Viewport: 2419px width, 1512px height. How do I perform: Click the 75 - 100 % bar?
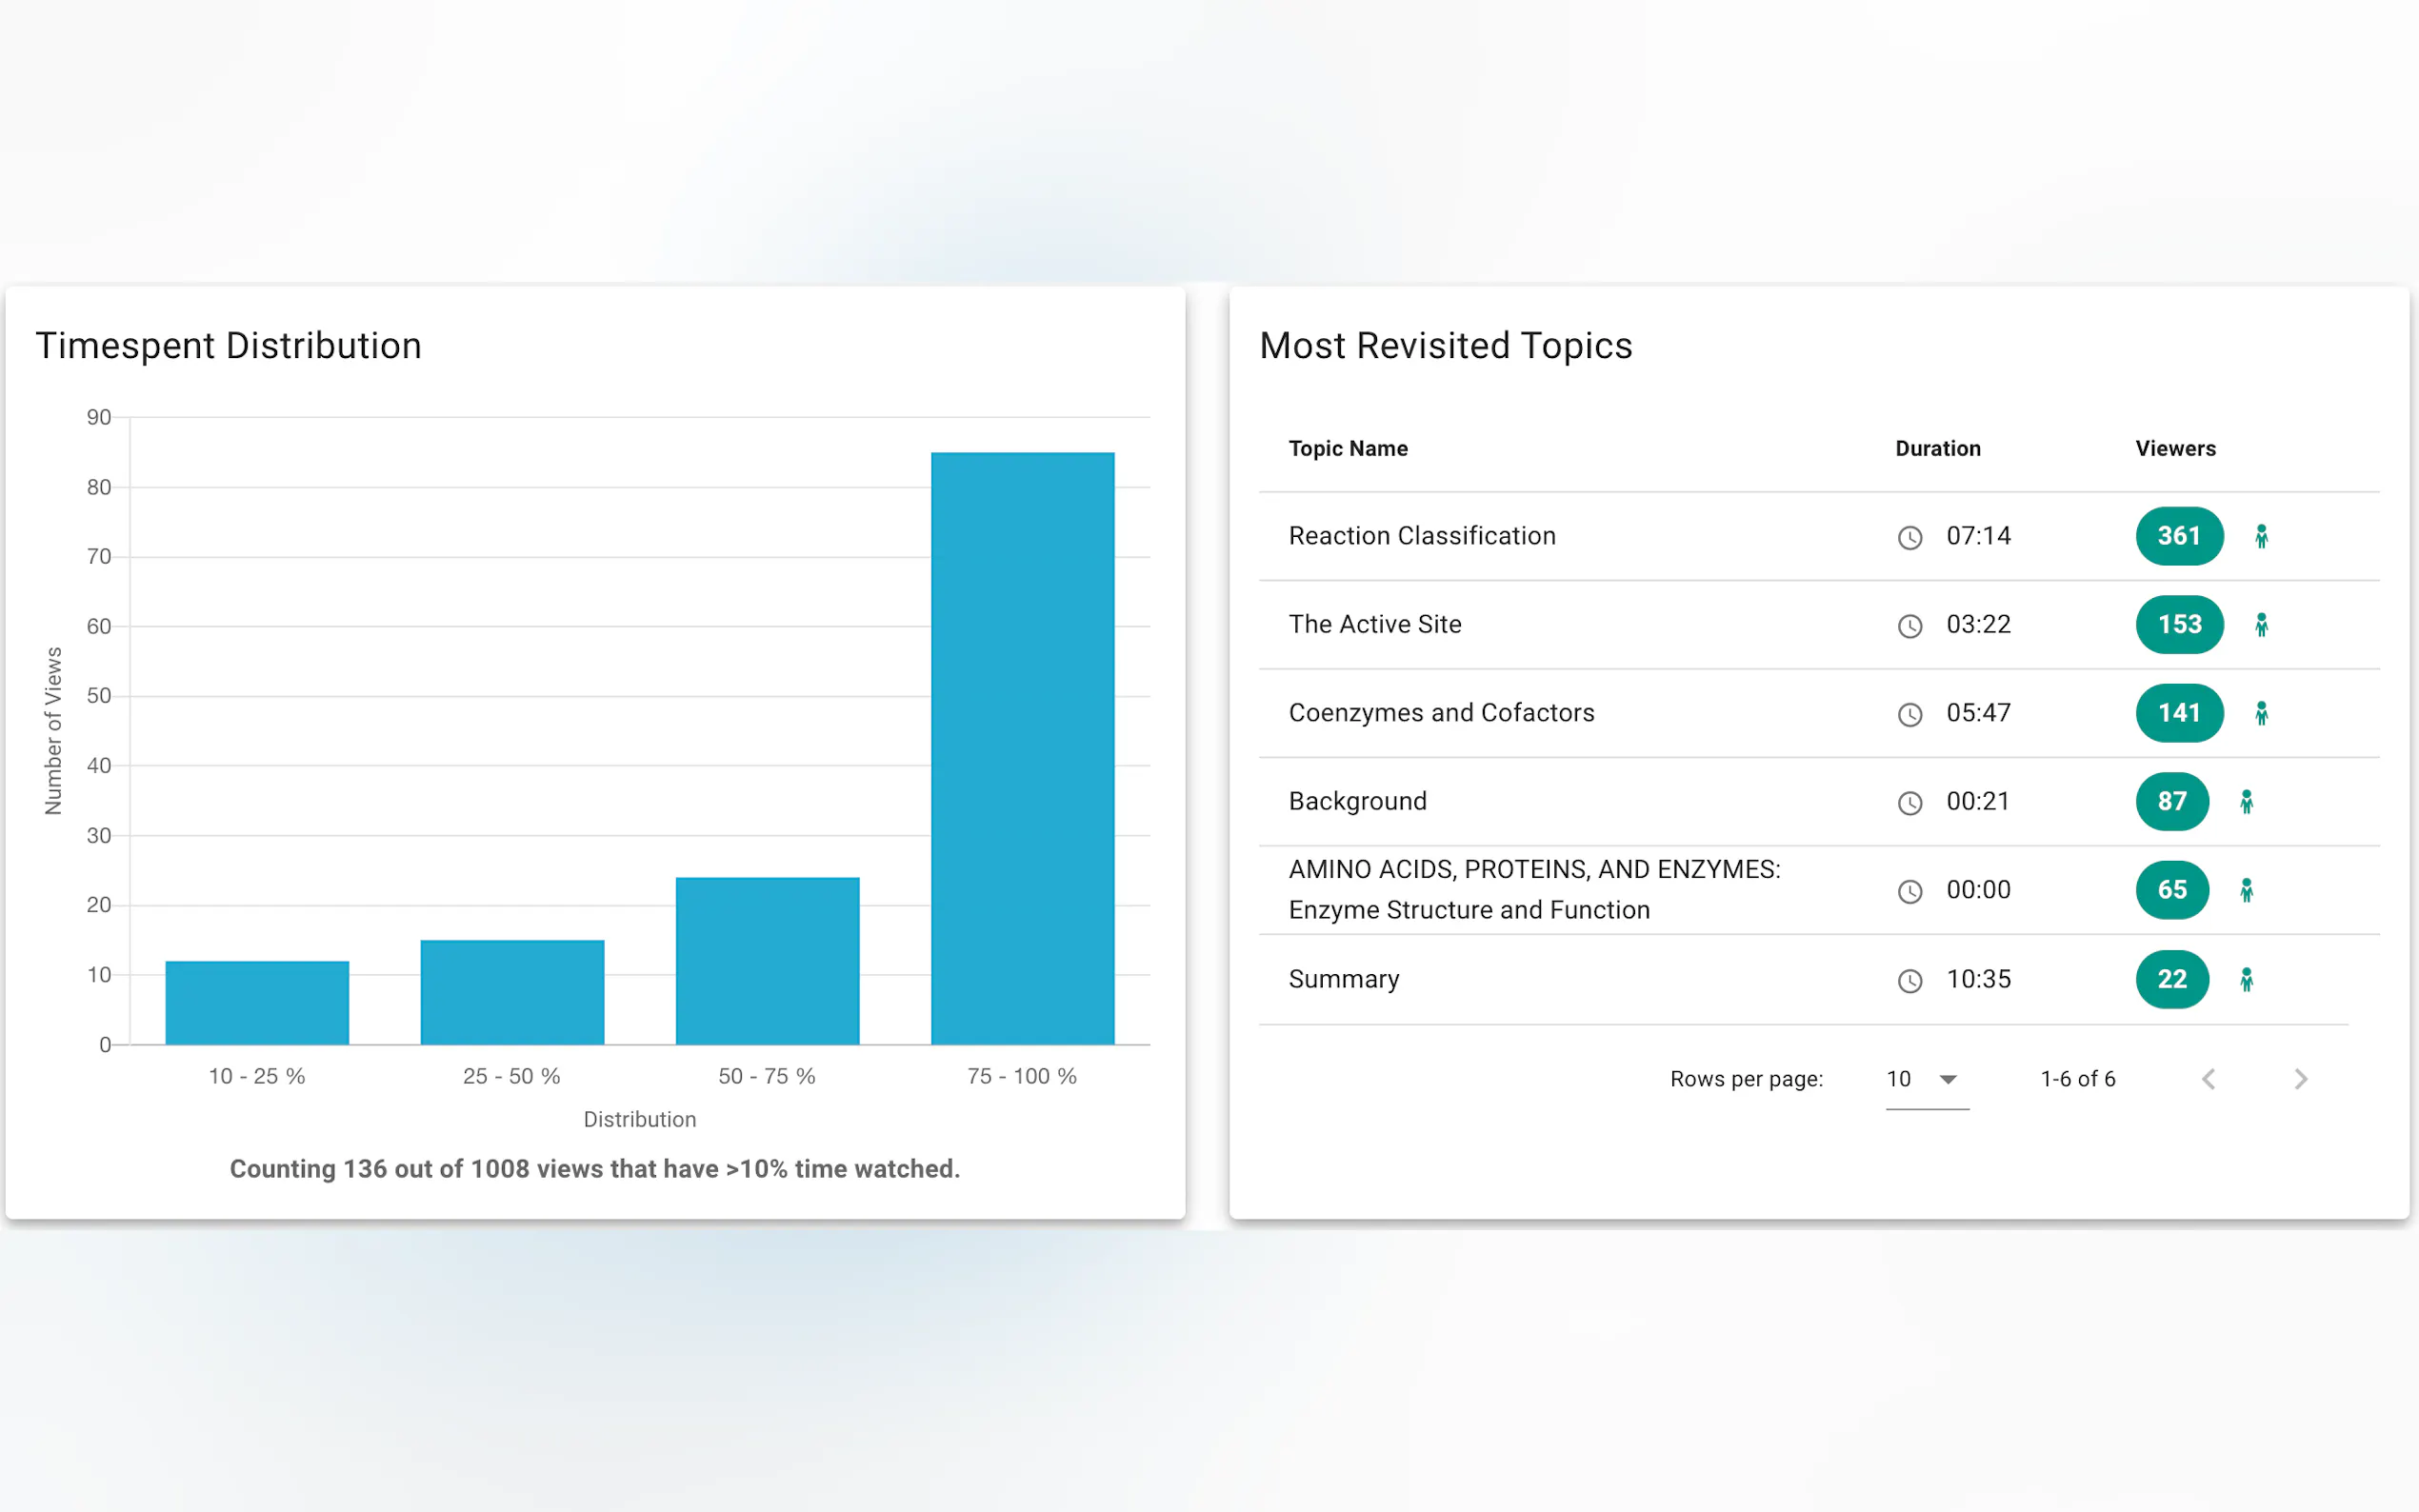coord(1022,748)
